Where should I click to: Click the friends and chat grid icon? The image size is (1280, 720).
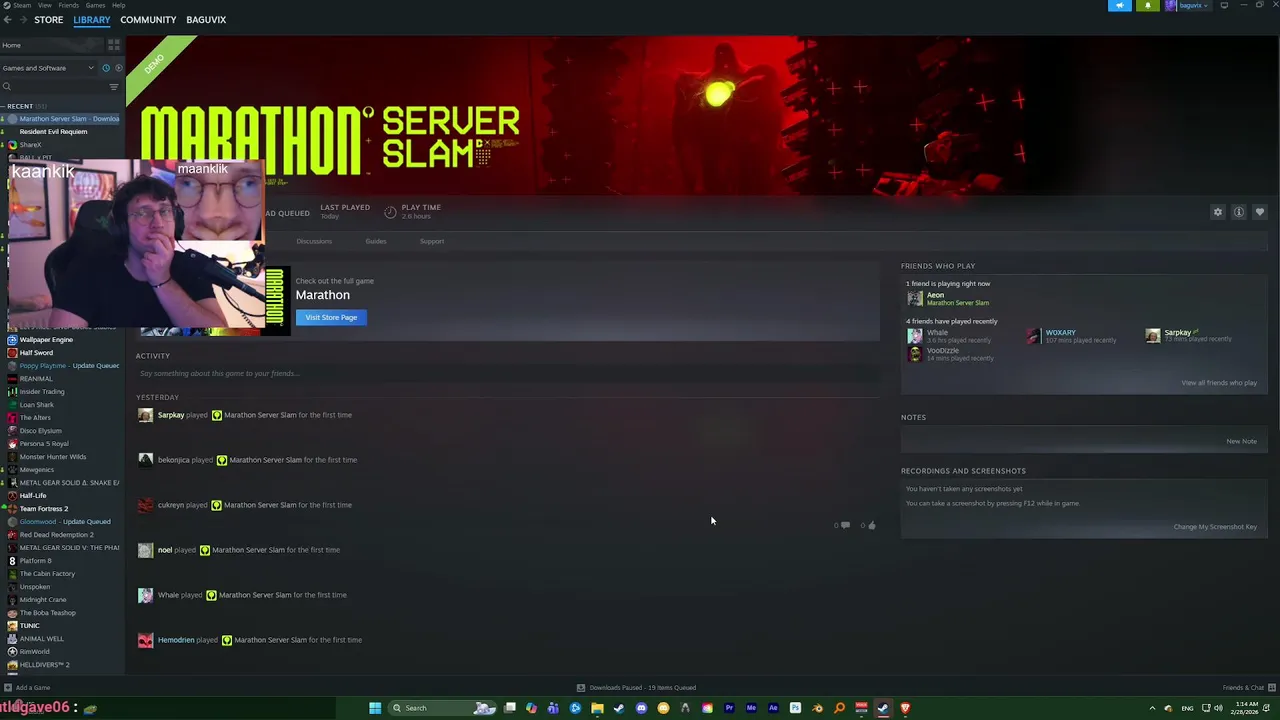point(1271,687)
